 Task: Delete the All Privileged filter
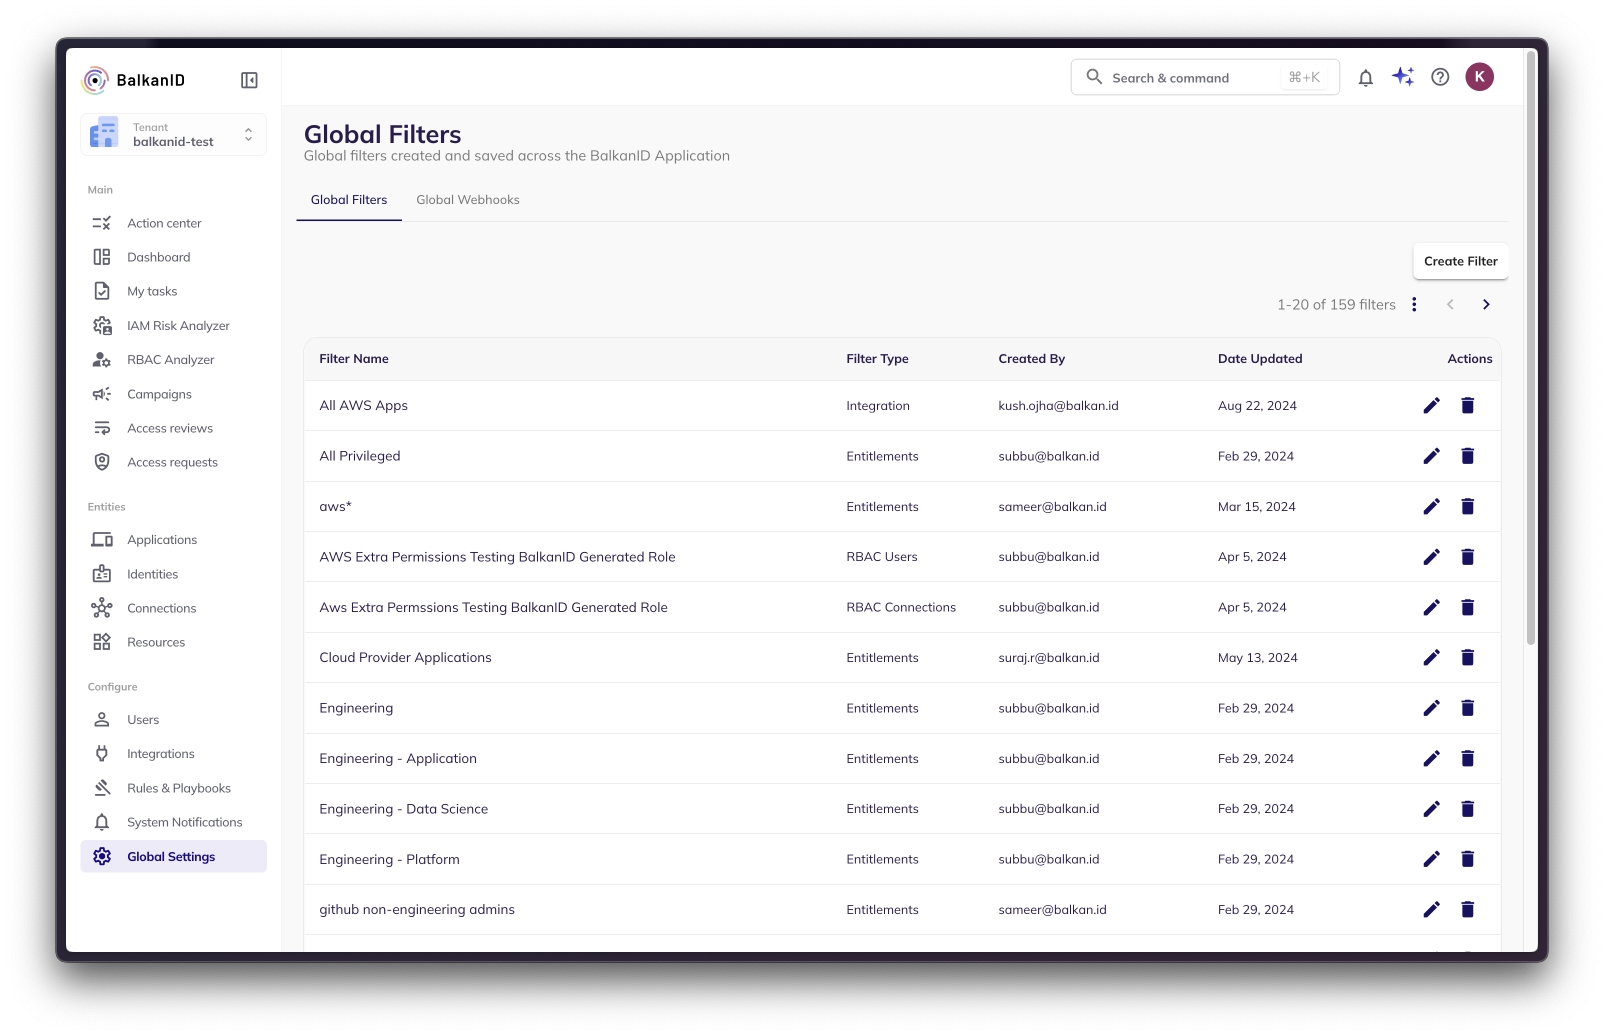tap(1468, 456)
